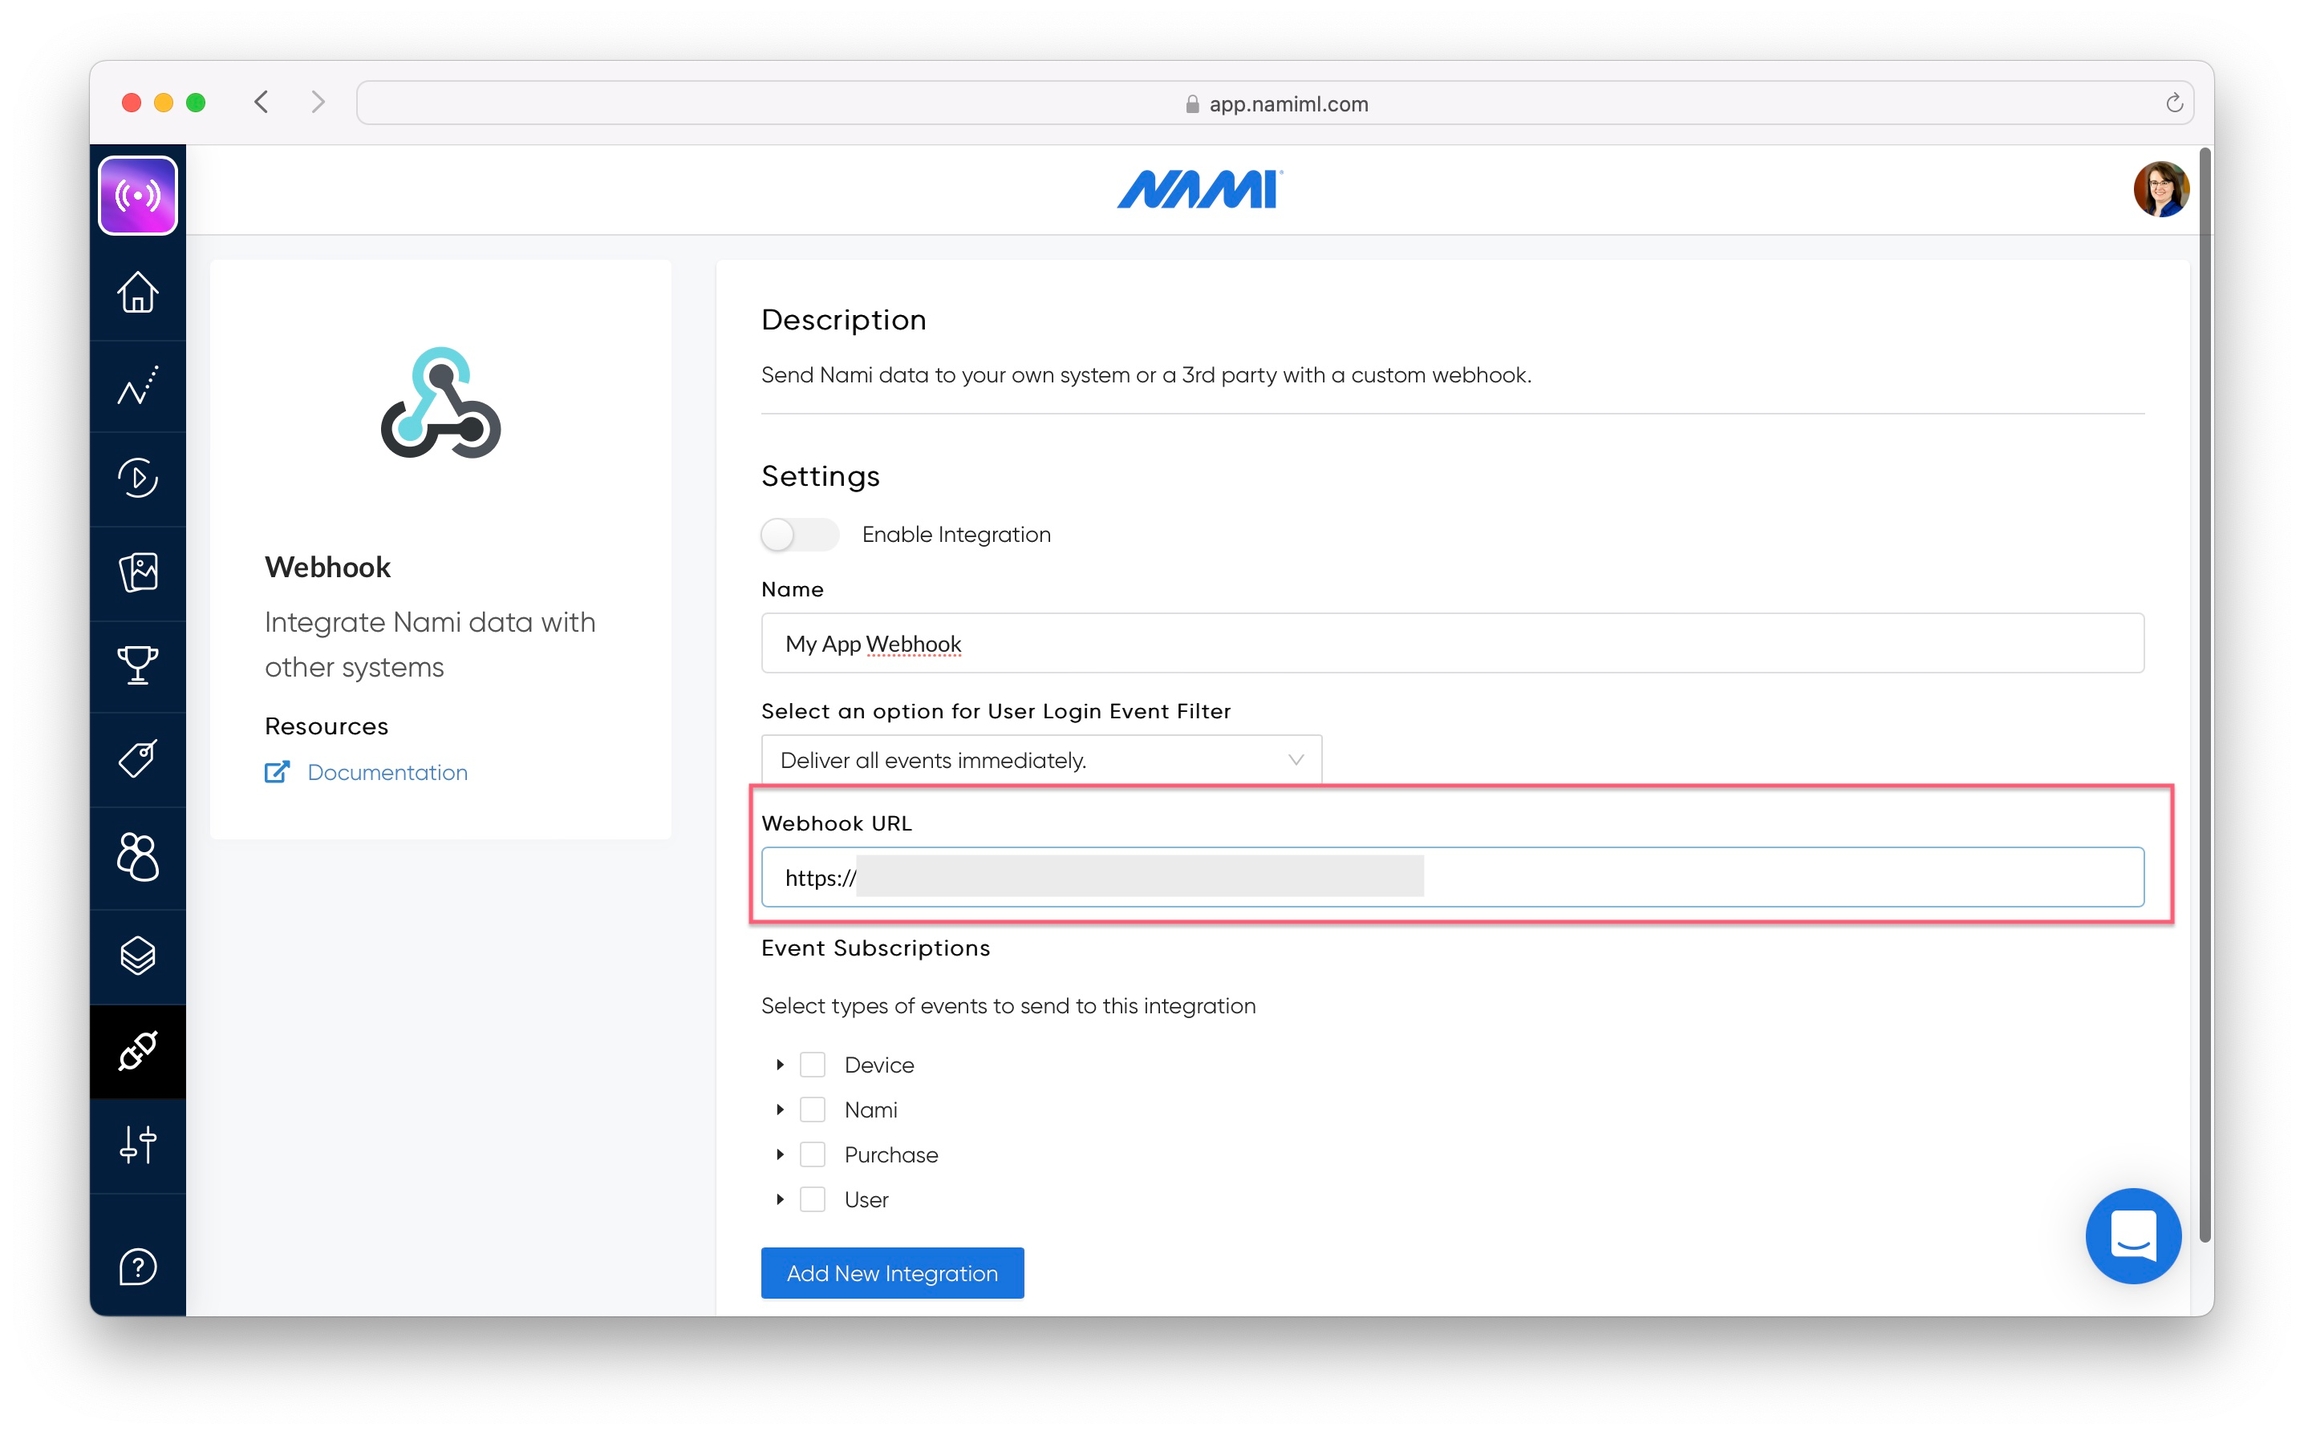This screenshot has width=2304, height=1435.
Task: Click the Enable Integration label
Action: pos(956,534)
